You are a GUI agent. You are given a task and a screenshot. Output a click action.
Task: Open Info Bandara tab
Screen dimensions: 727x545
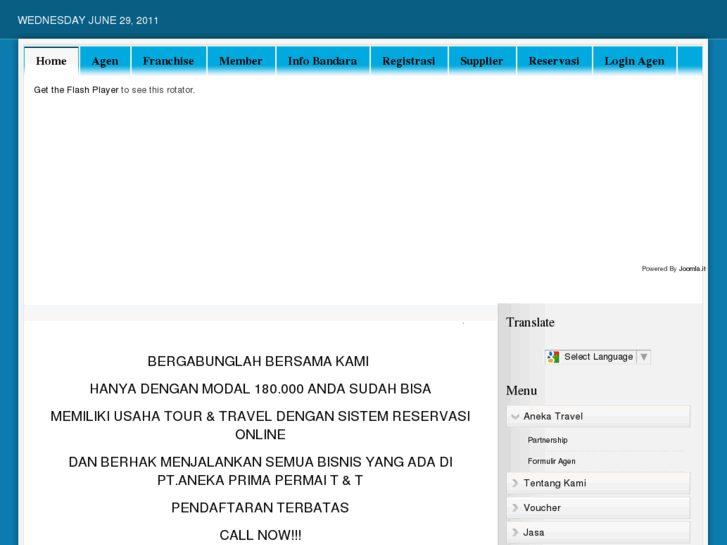[322, 61]
